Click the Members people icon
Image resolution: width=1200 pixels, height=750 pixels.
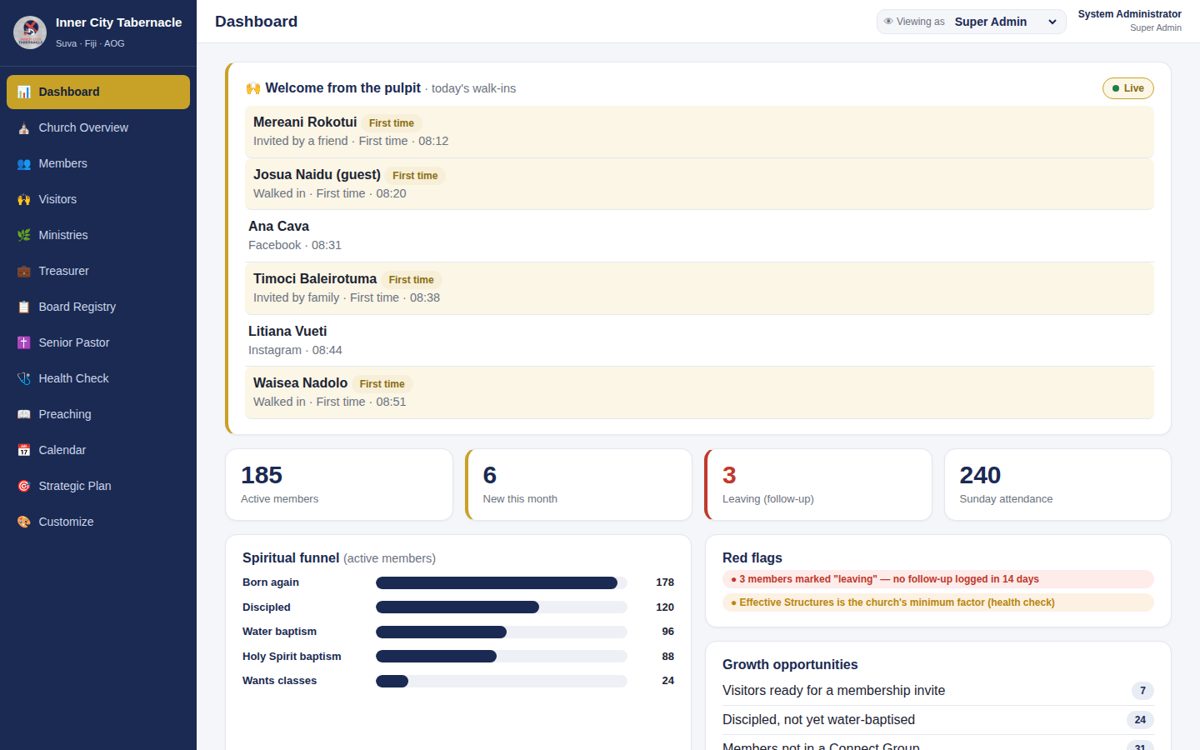tap(24, 164)
